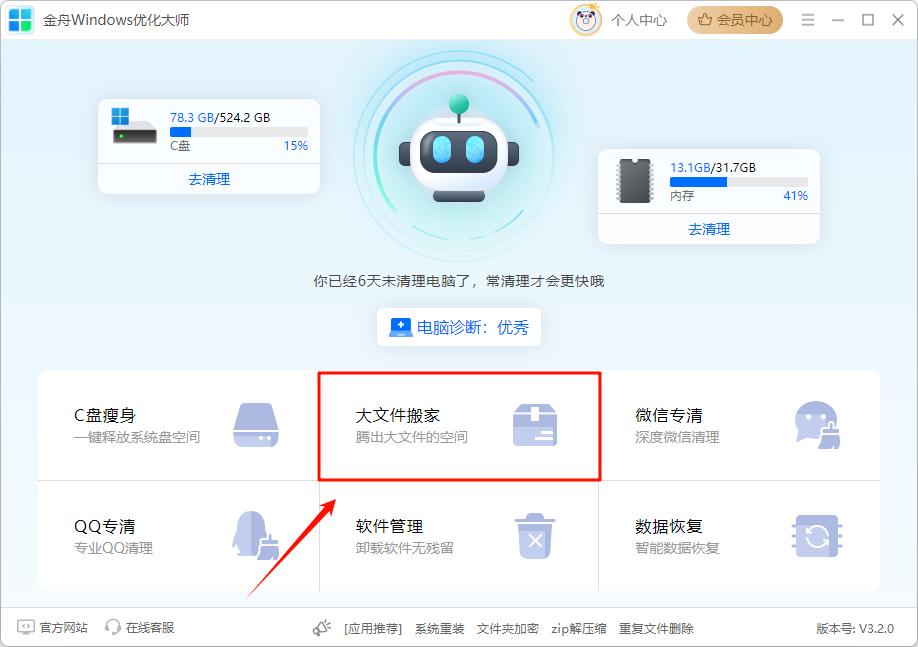
Task: Open 个人中心 personal center
Action: pos(639,20)
